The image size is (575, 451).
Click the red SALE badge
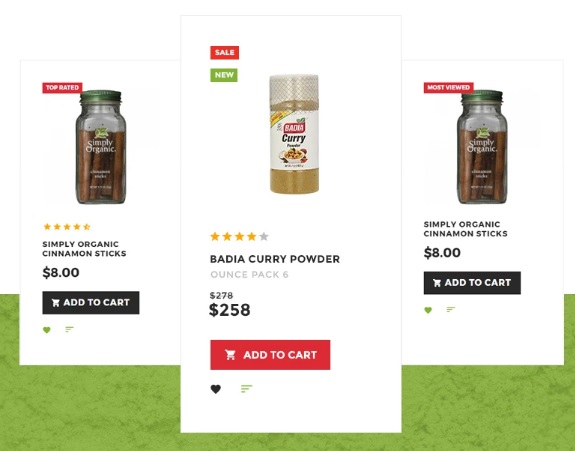(x=224, y=52)
